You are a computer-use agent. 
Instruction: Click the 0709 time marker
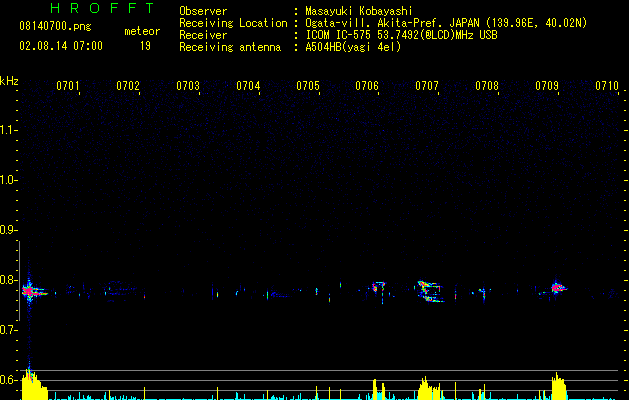(547, 86)
